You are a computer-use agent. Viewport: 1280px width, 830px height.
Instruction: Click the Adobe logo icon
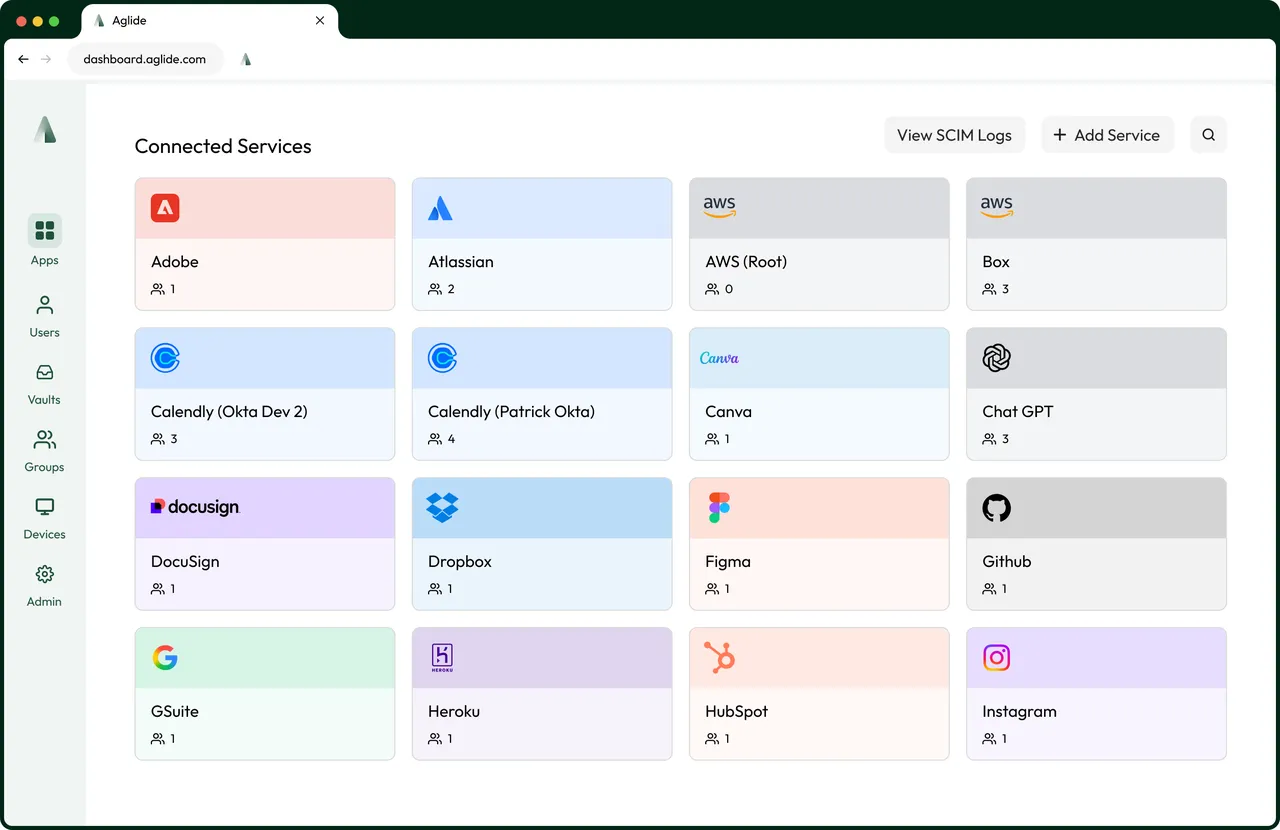click(165, 208)
